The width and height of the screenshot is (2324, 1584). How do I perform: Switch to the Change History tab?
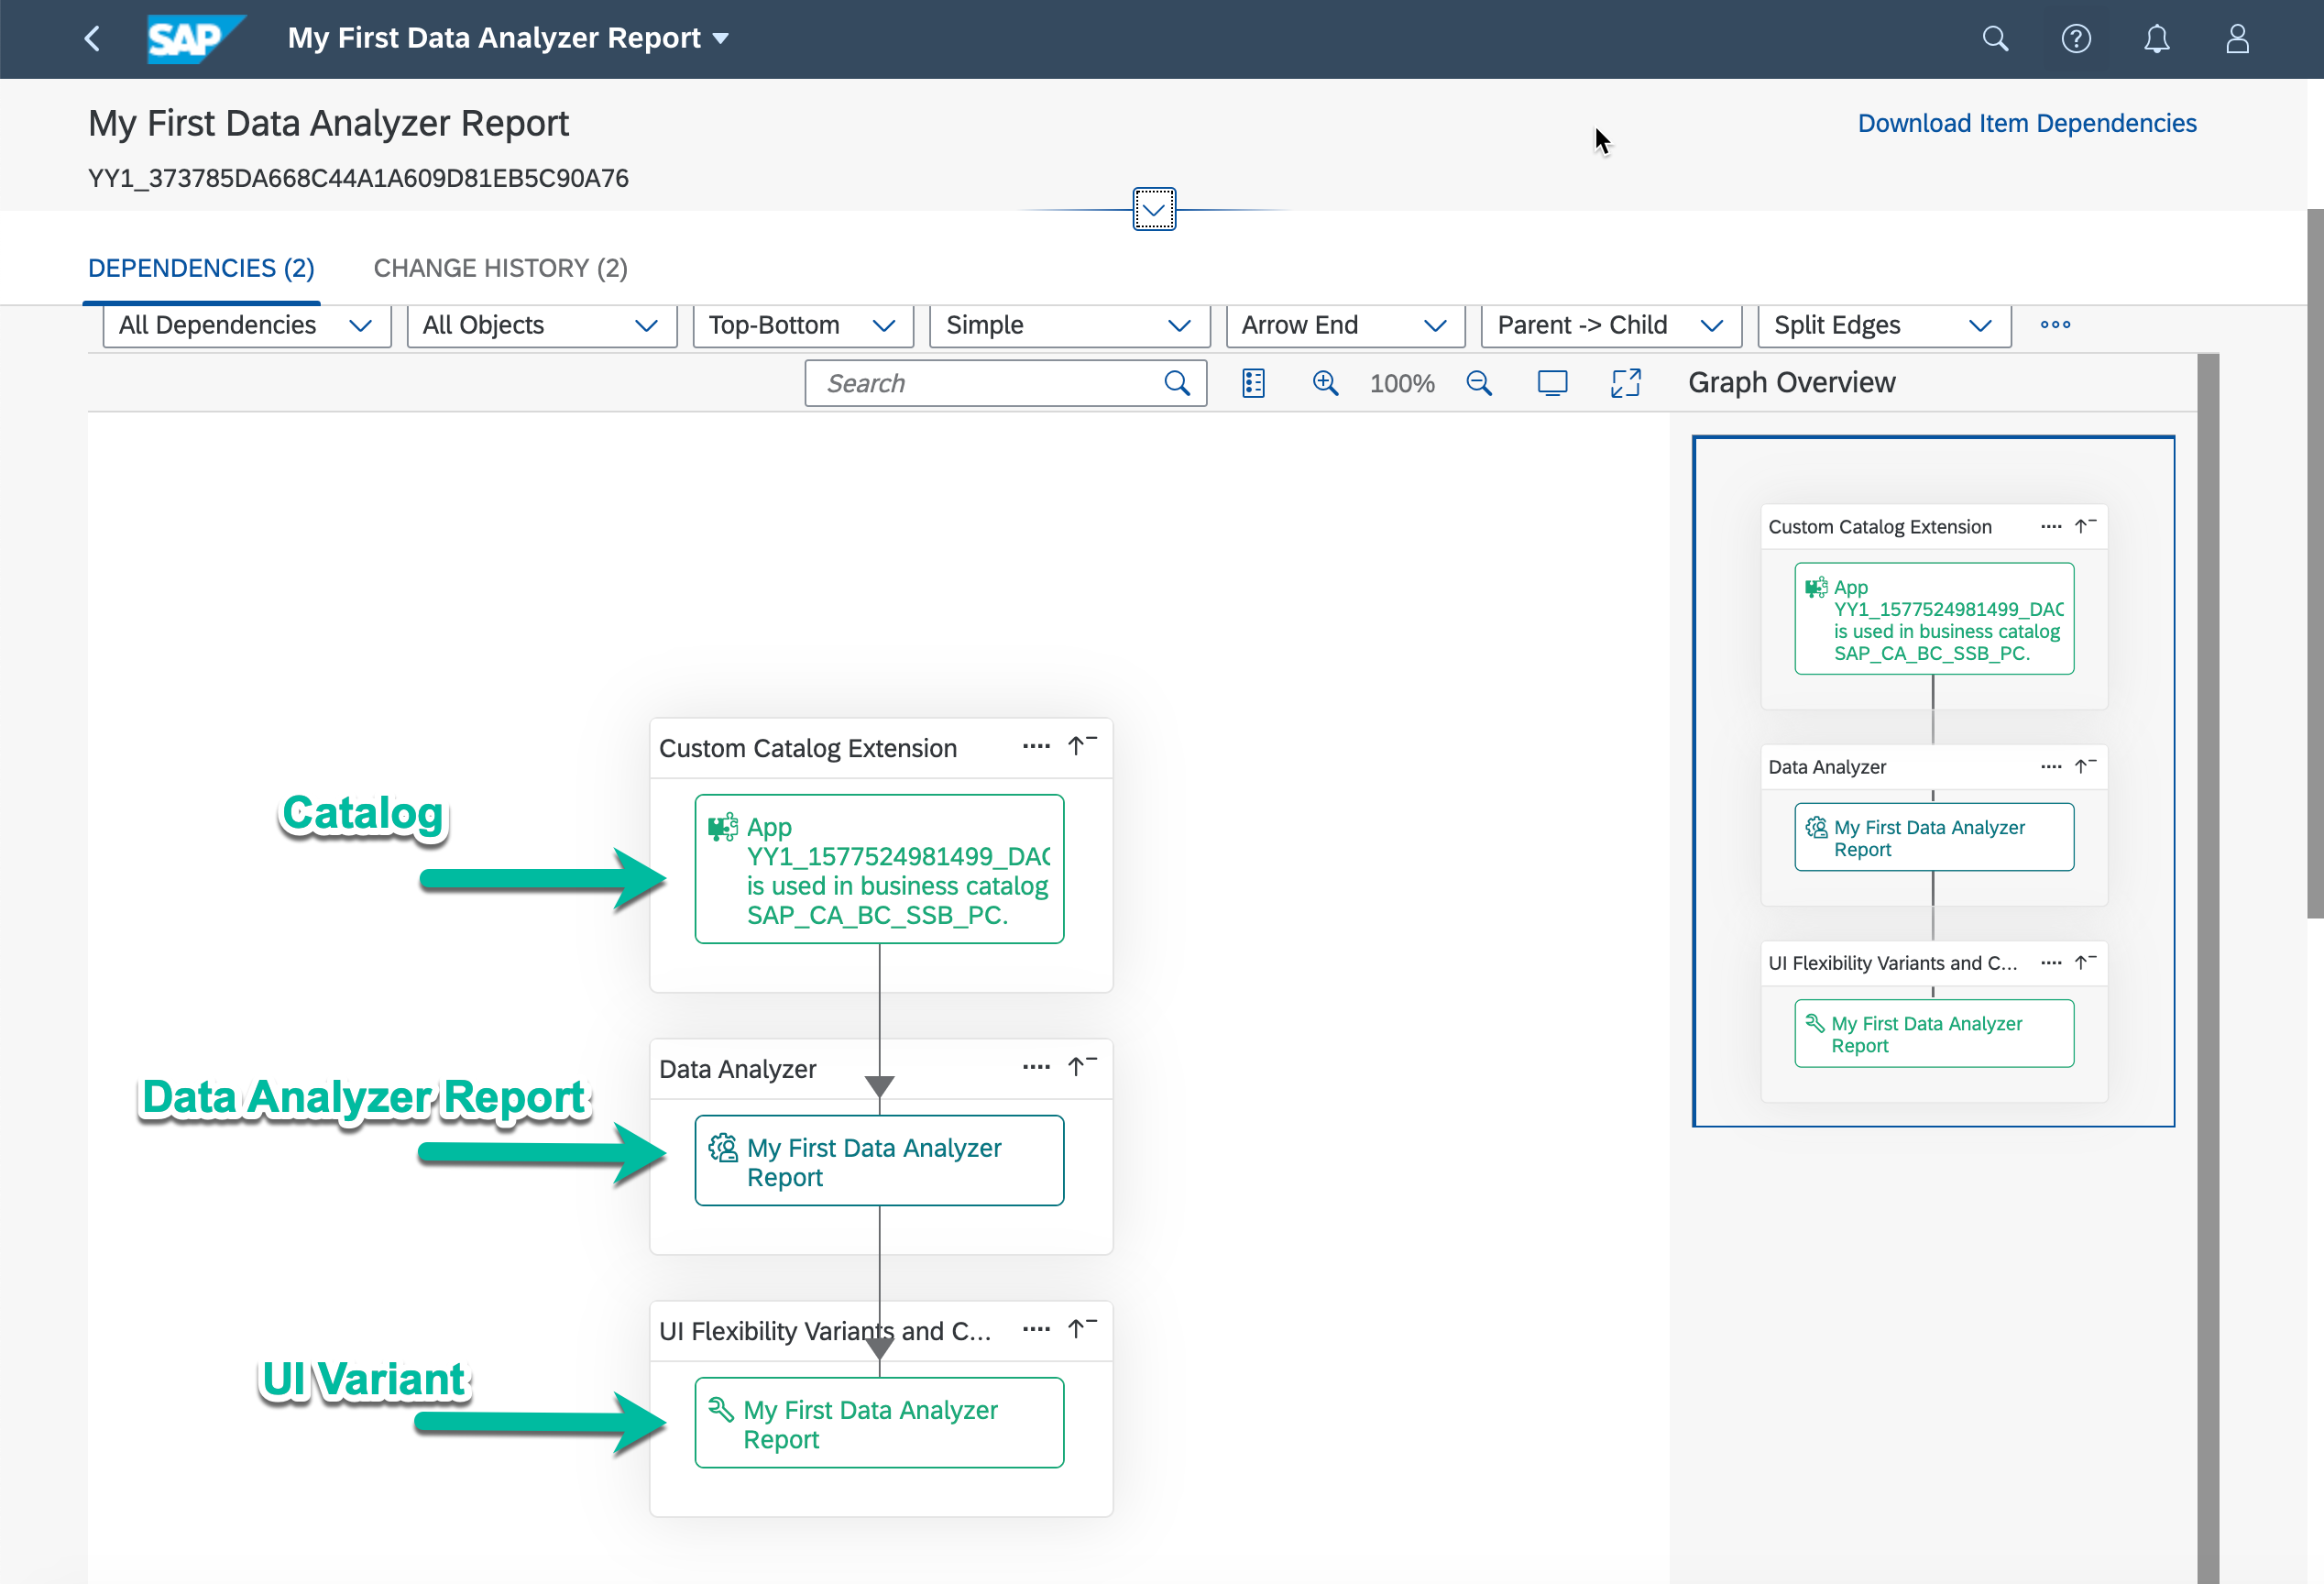(x=500, y=268)
